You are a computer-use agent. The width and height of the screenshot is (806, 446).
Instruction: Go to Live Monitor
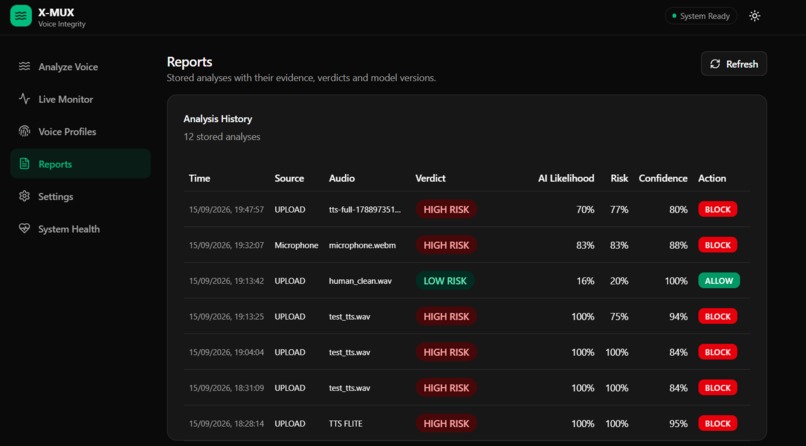coord(80,99)
